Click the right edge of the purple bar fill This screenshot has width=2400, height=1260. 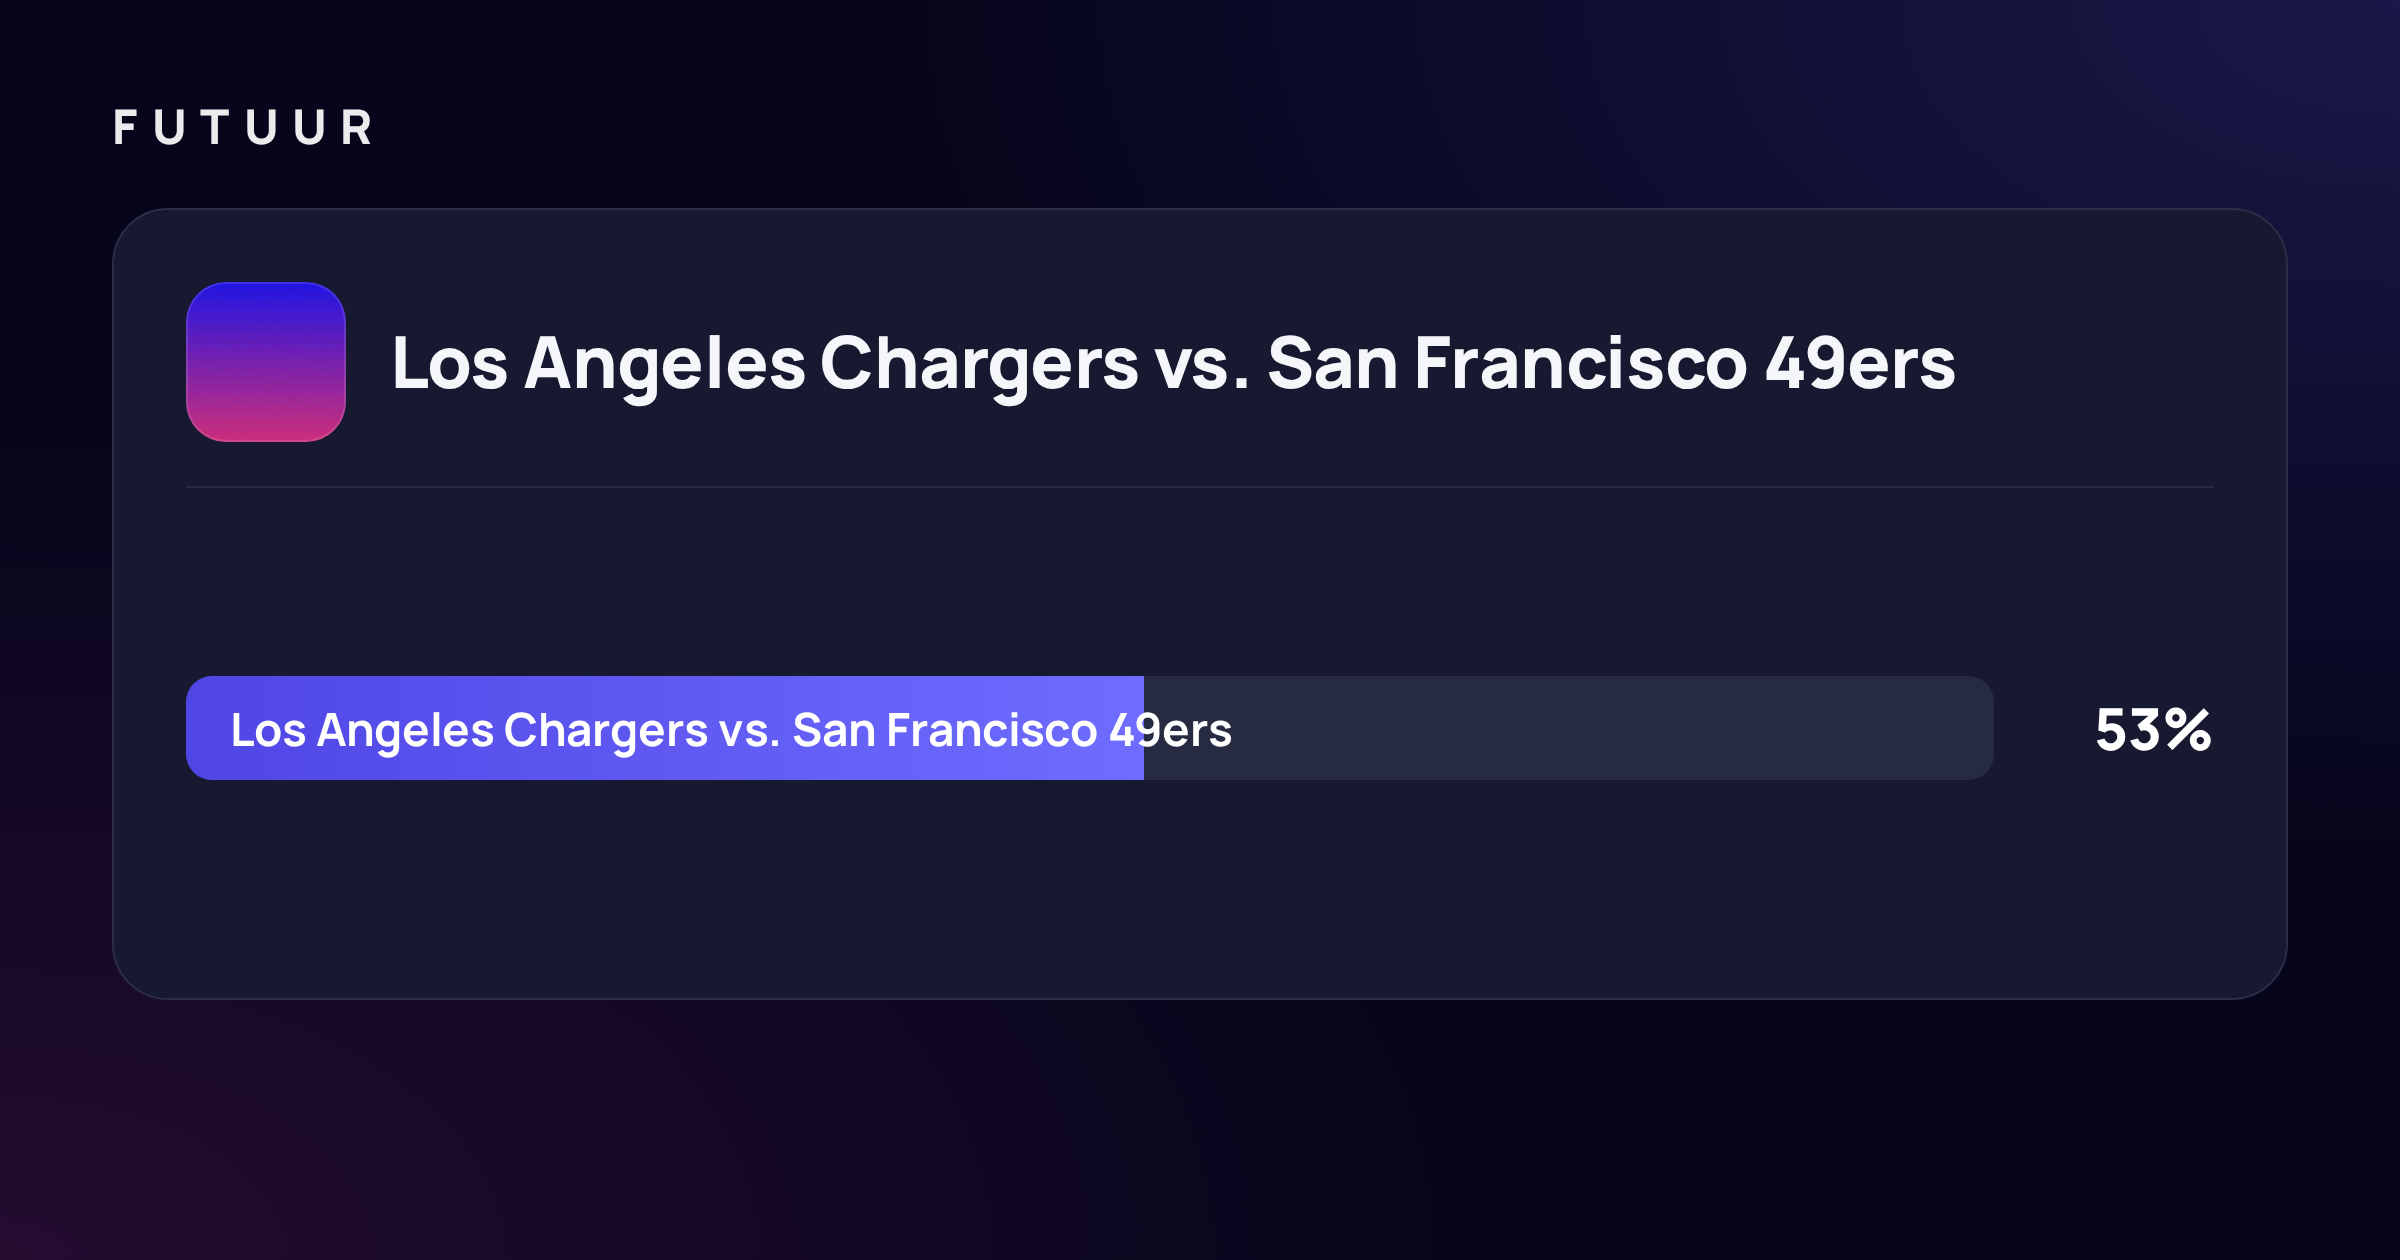point(1142,728)
